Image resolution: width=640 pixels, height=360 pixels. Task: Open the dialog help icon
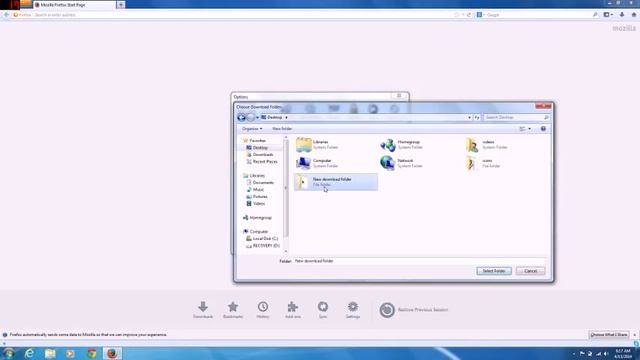coord(543,129)
